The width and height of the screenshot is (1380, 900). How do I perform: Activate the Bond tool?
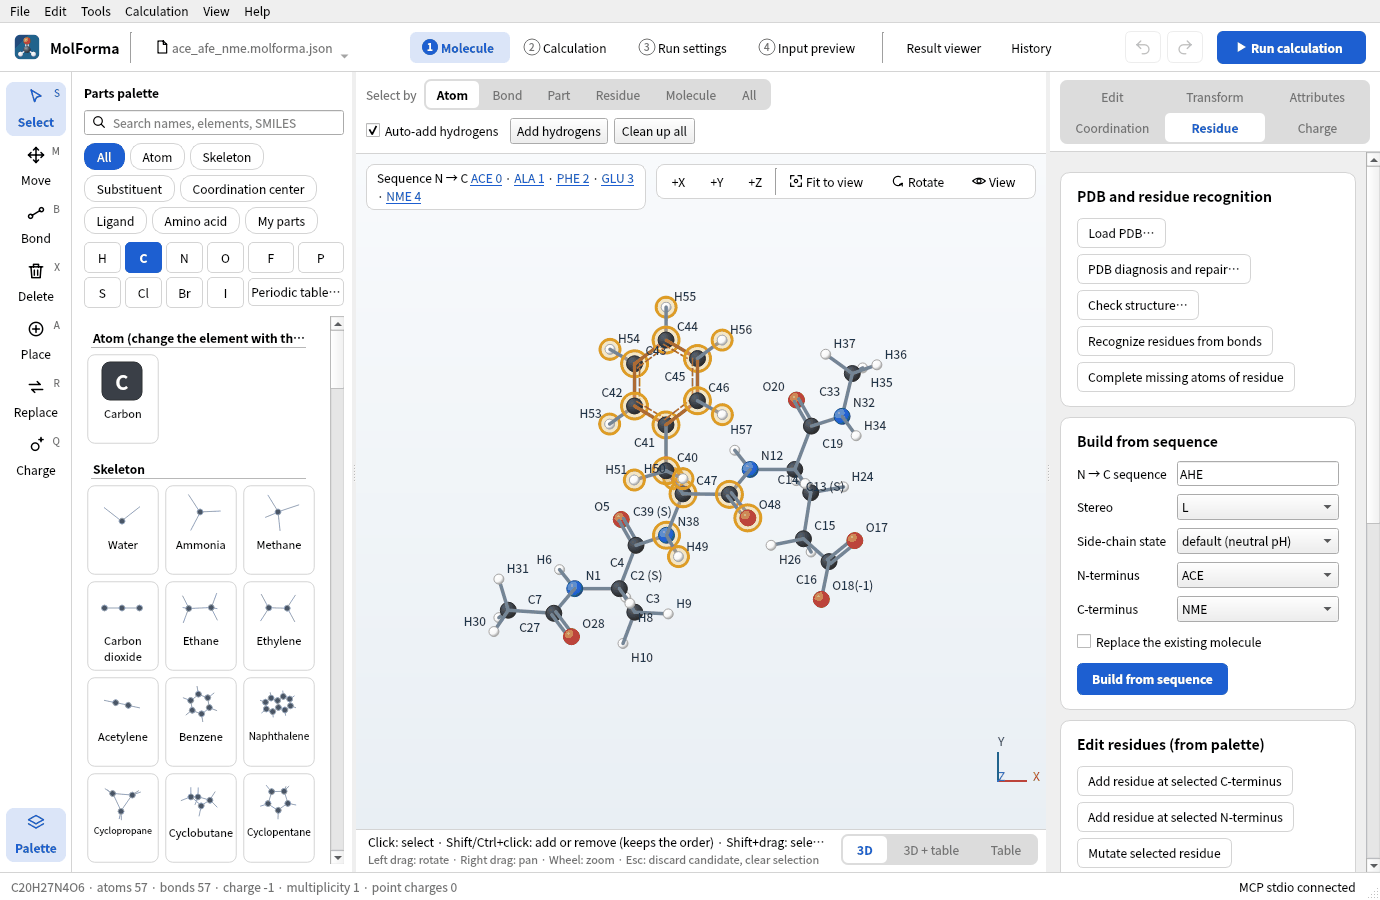(x=36, y=224)
